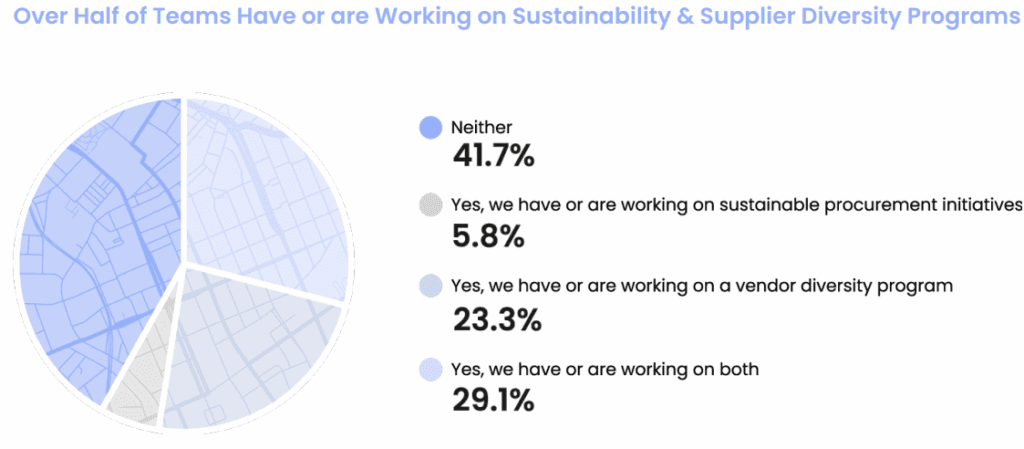Click the "working on both" legend label

pos(605,370)
